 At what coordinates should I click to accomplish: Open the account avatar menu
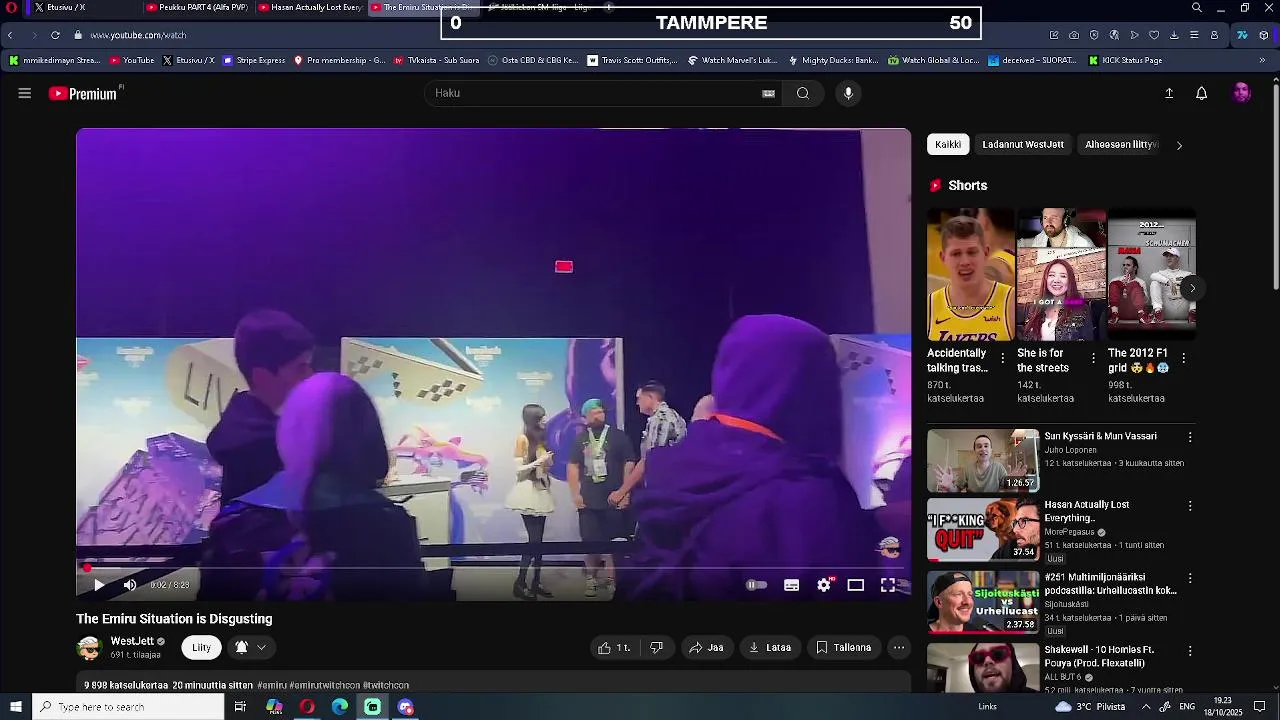(1242, 93)
